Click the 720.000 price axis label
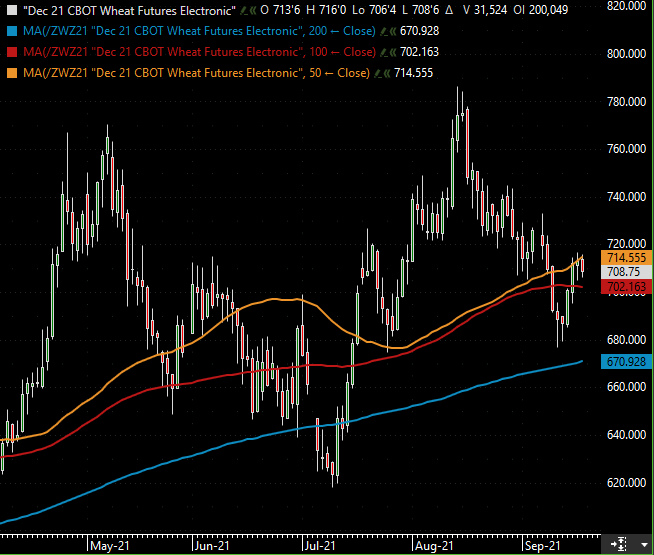The image size is (654, 555). [626, 244]
